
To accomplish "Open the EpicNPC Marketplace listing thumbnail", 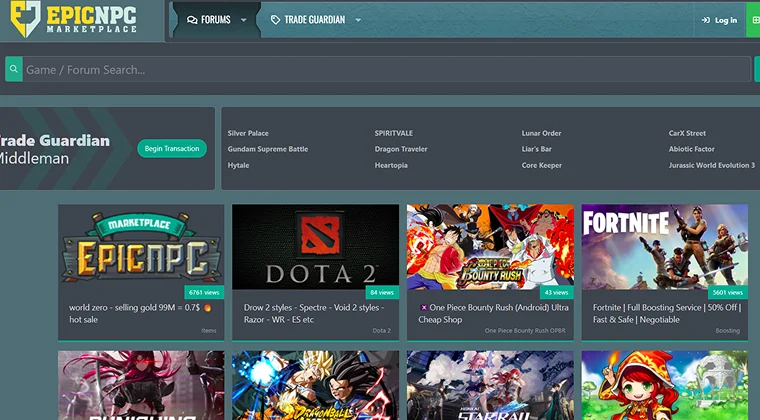I will click(x=141, y=247).
